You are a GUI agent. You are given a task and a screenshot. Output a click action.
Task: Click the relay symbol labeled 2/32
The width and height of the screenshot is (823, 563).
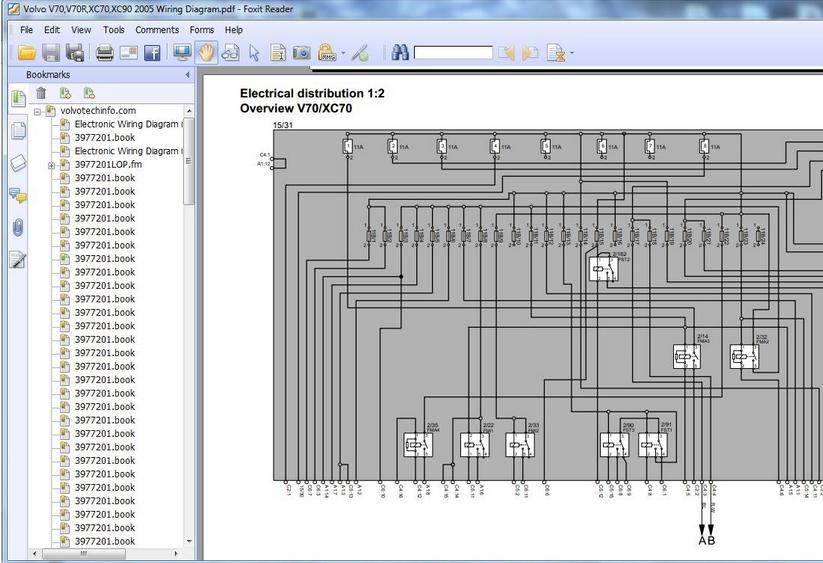(x=744, y=357)
